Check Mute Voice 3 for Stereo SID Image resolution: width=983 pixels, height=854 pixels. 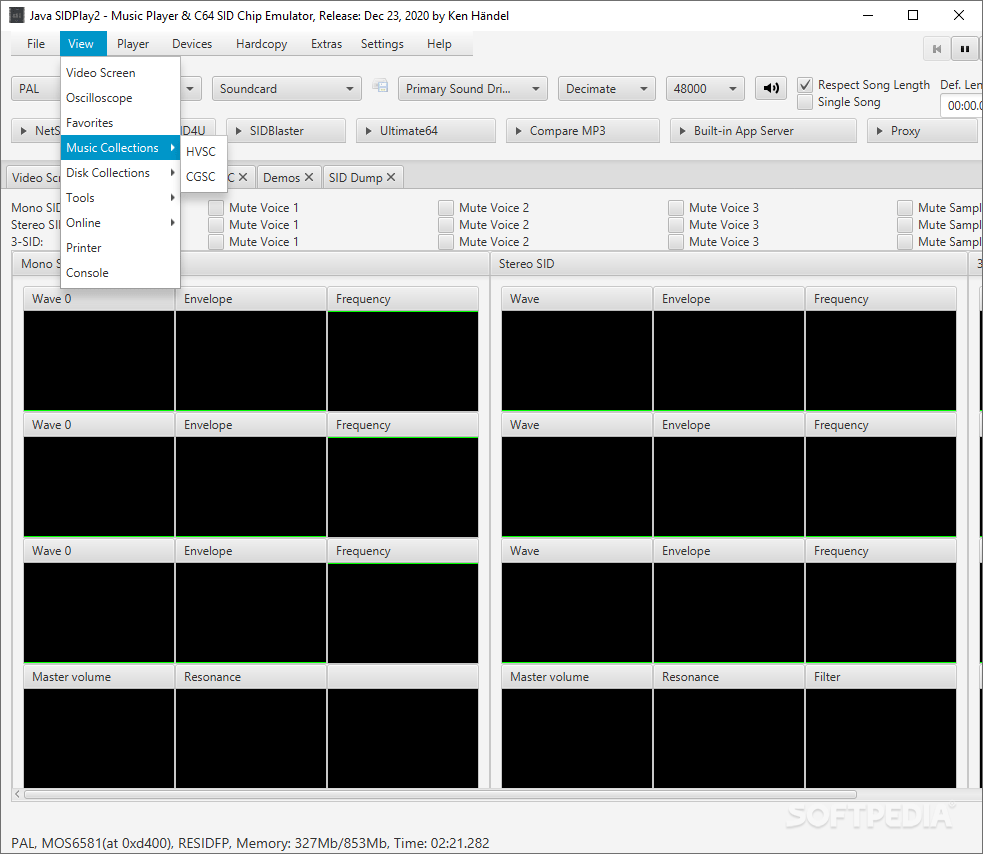coord(676,224)
